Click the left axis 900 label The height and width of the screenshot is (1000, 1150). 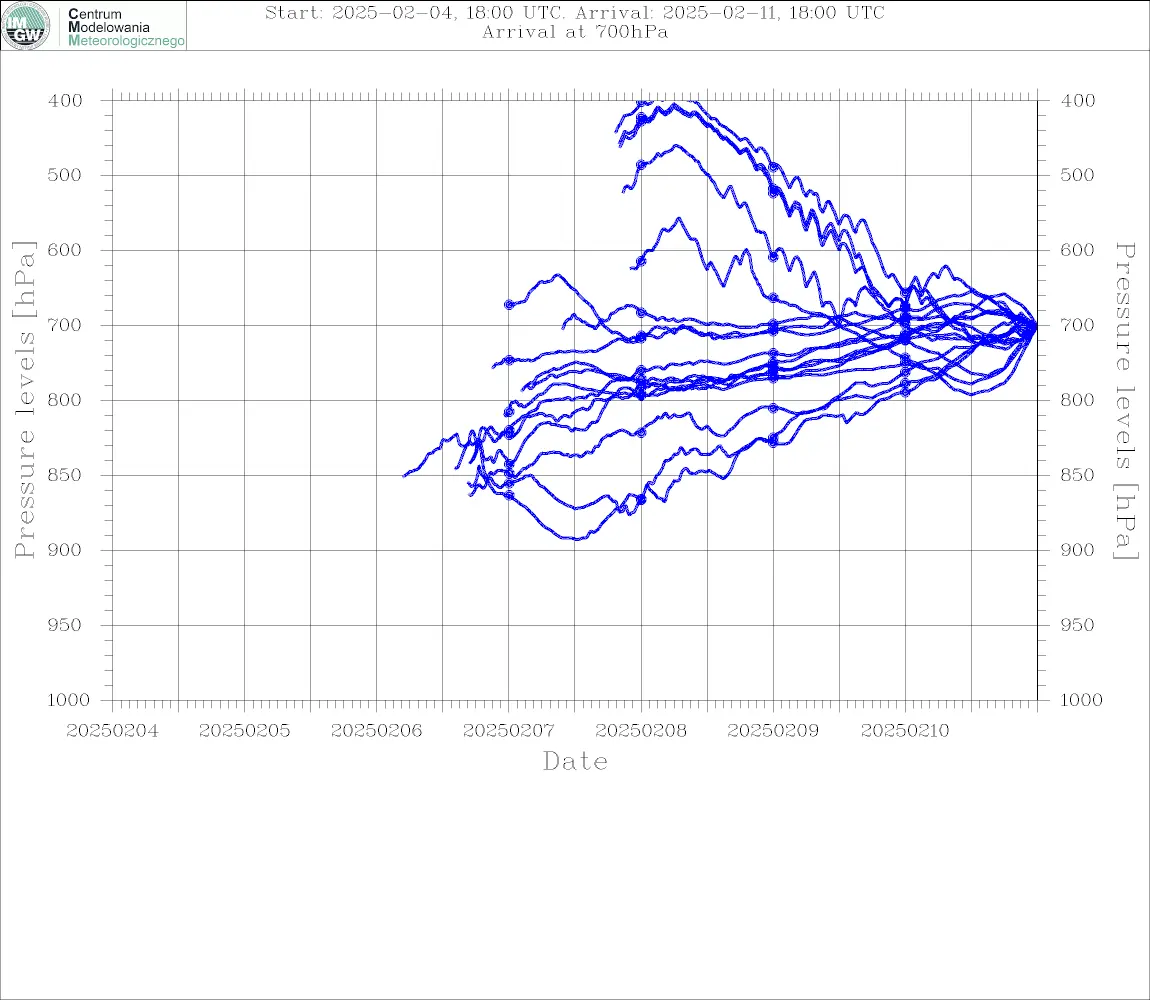[x=65, y=550]
